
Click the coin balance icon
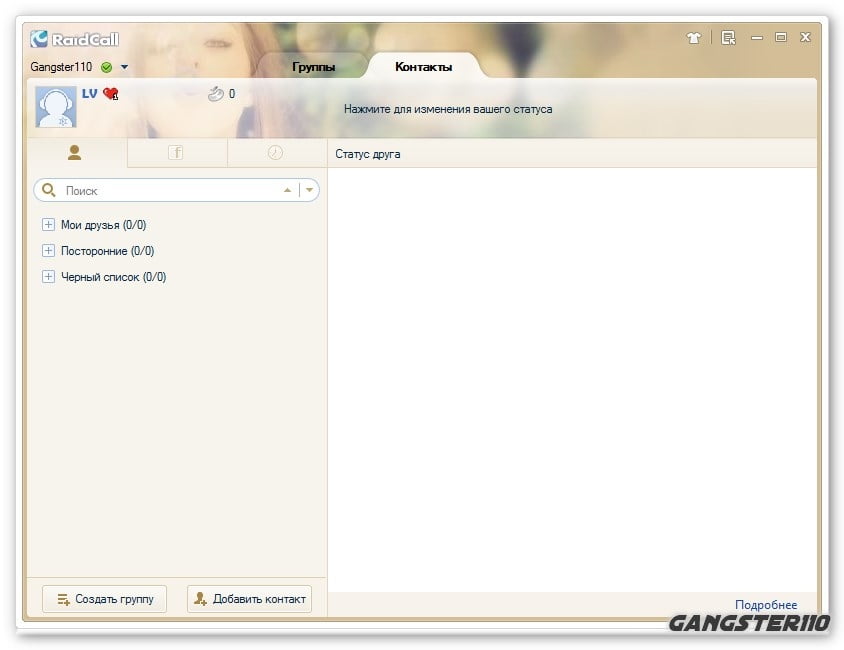tap(216, 94)
